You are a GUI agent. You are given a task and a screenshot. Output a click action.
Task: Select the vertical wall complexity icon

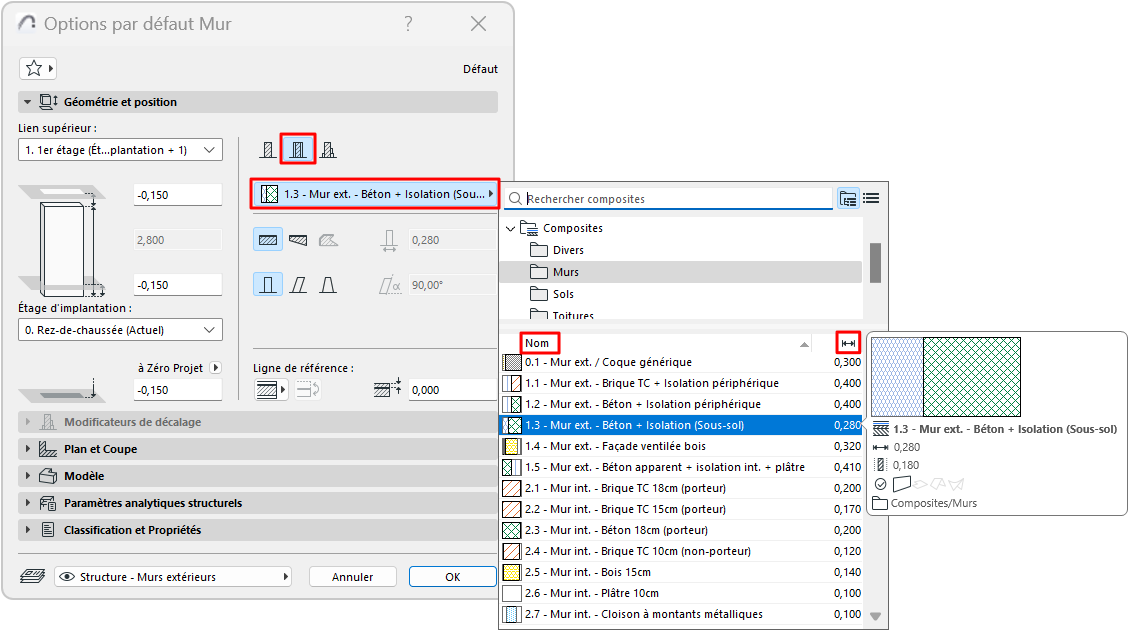point(268,285)
